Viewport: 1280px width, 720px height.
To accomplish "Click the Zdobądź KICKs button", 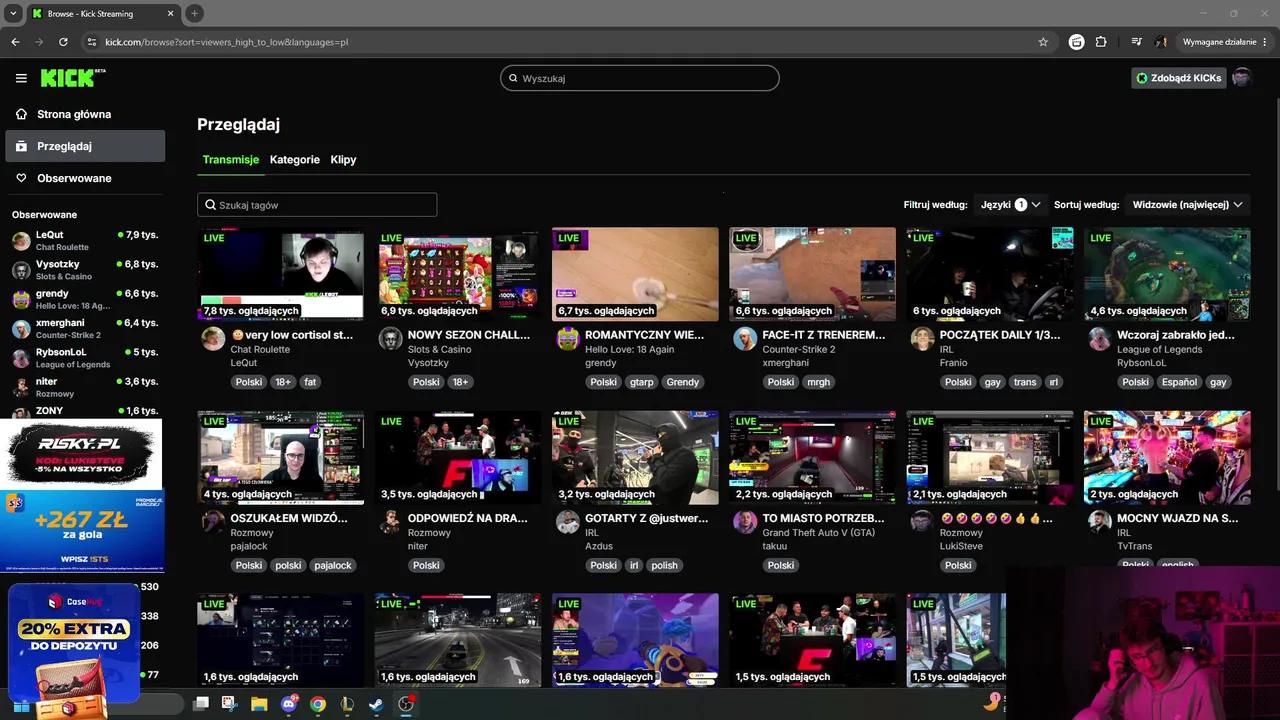I will pyautogui.click(x=1179, y=78).
